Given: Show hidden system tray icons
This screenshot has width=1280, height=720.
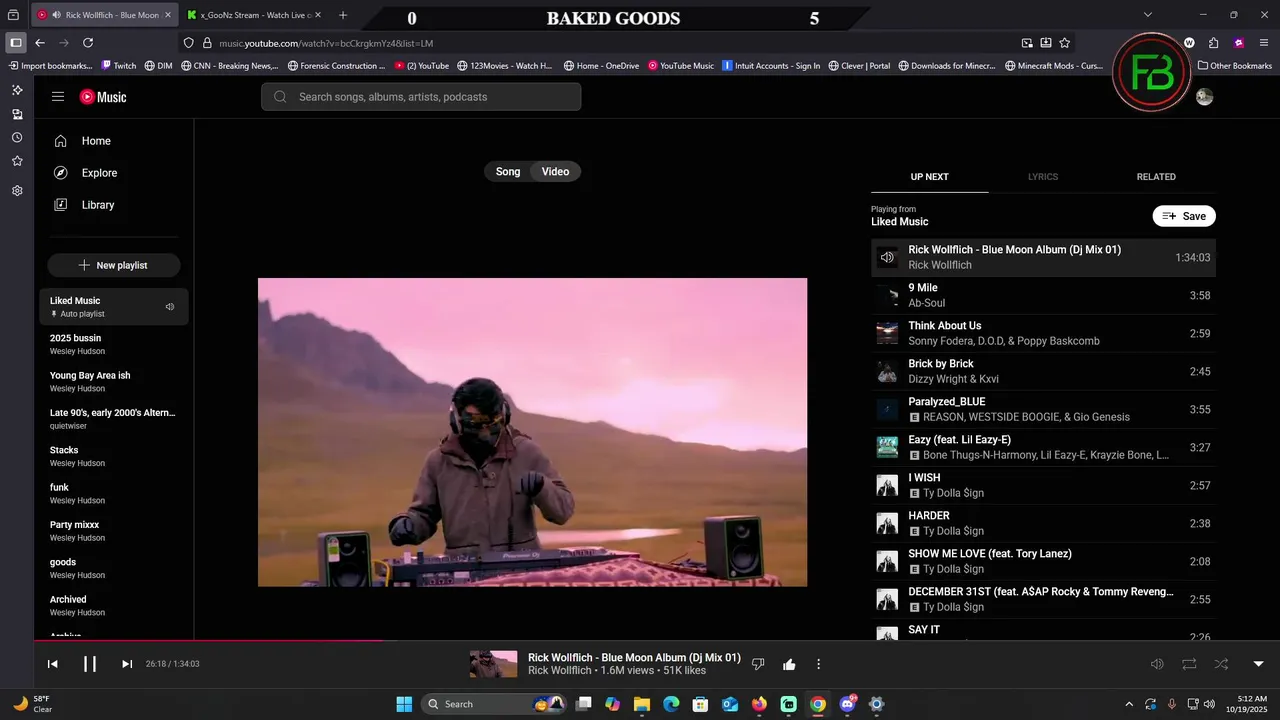Looking at the screenshot, I should point(1129,704).
